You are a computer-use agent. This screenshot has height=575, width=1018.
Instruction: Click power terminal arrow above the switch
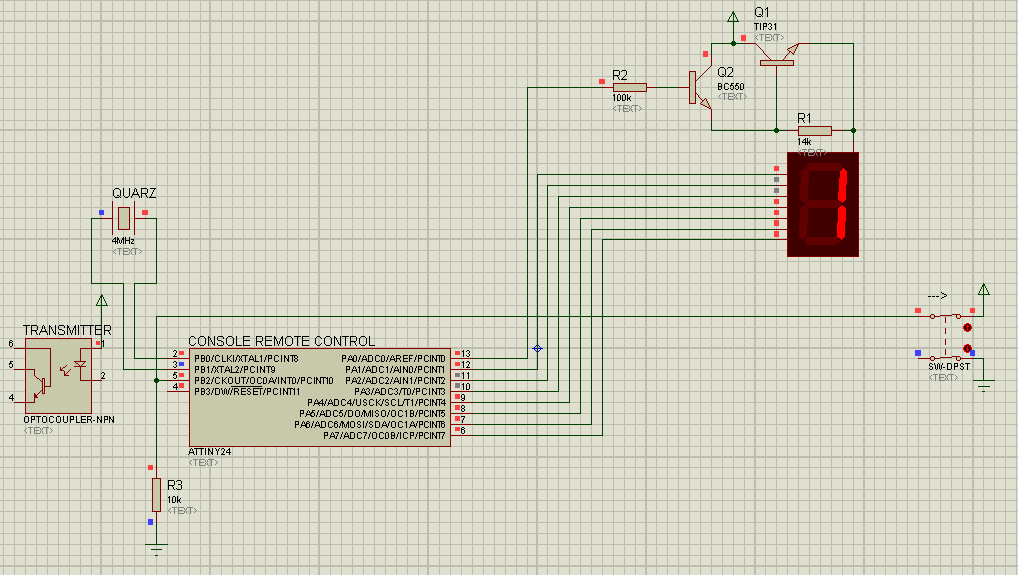984,291
